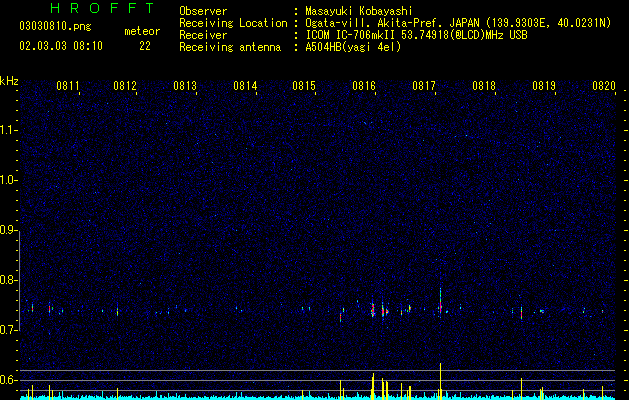Image resolution: width=629 pixels, height=400 pixels.
Task: Click the Receiving Location label
Action: (233, 23)
